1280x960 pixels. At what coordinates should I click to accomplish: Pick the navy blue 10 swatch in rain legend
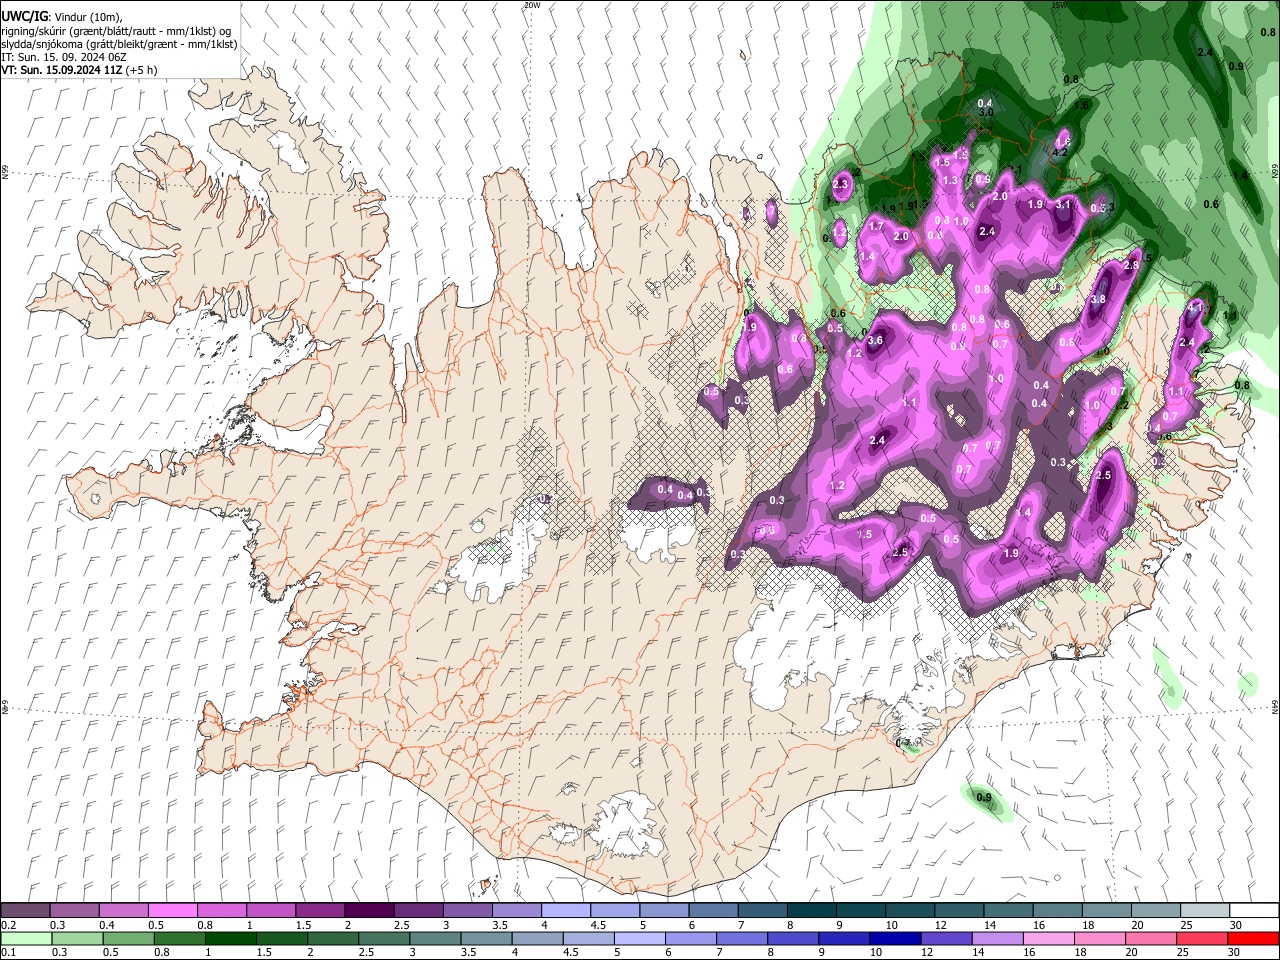895,938
